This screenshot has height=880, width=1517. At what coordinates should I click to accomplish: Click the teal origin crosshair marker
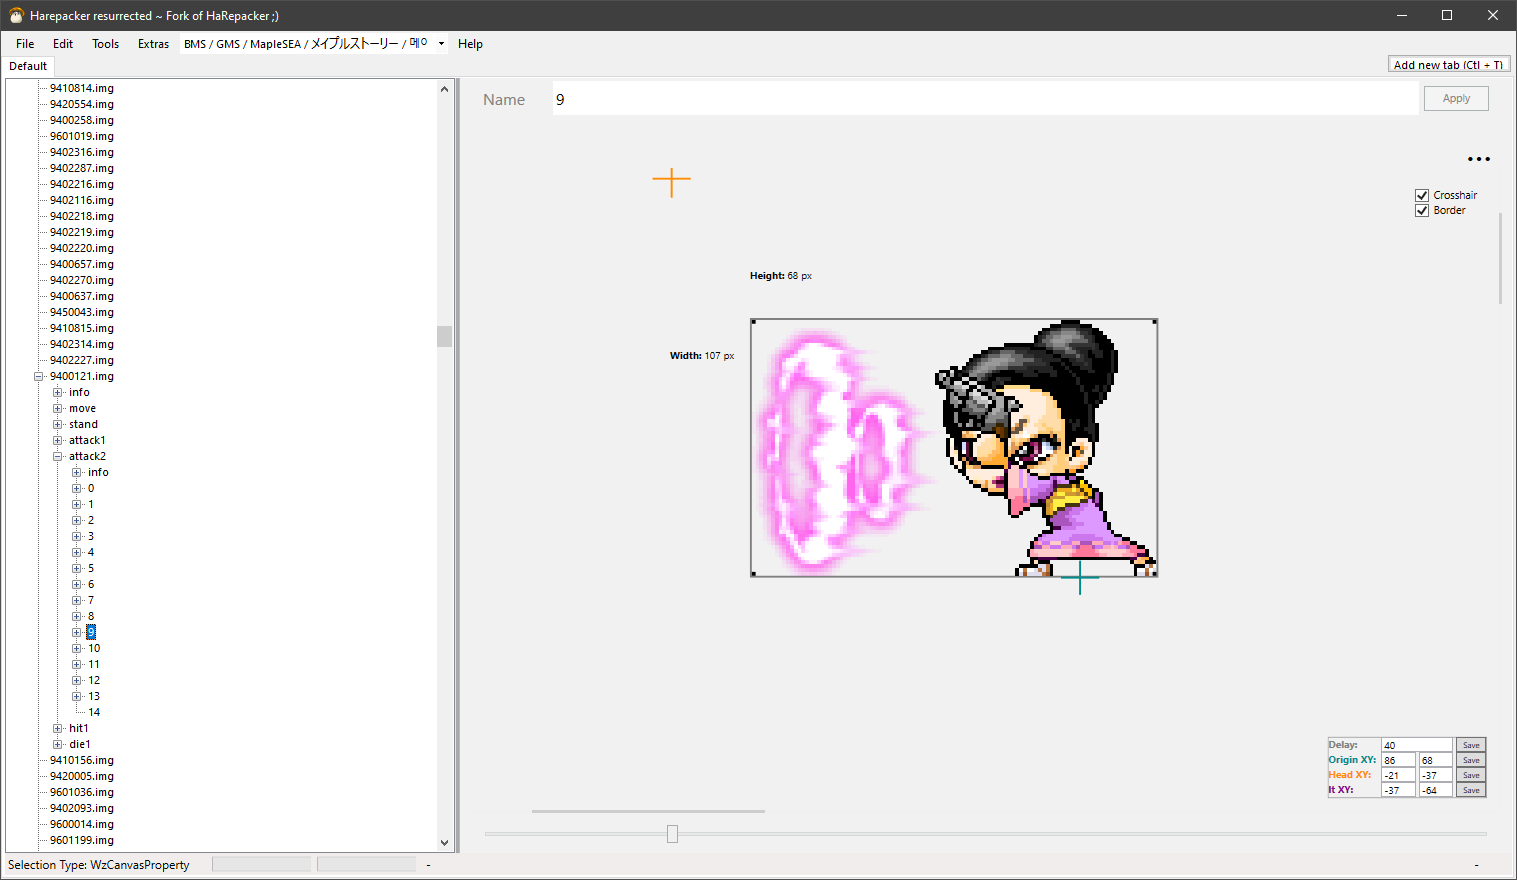coord(1079,577)
